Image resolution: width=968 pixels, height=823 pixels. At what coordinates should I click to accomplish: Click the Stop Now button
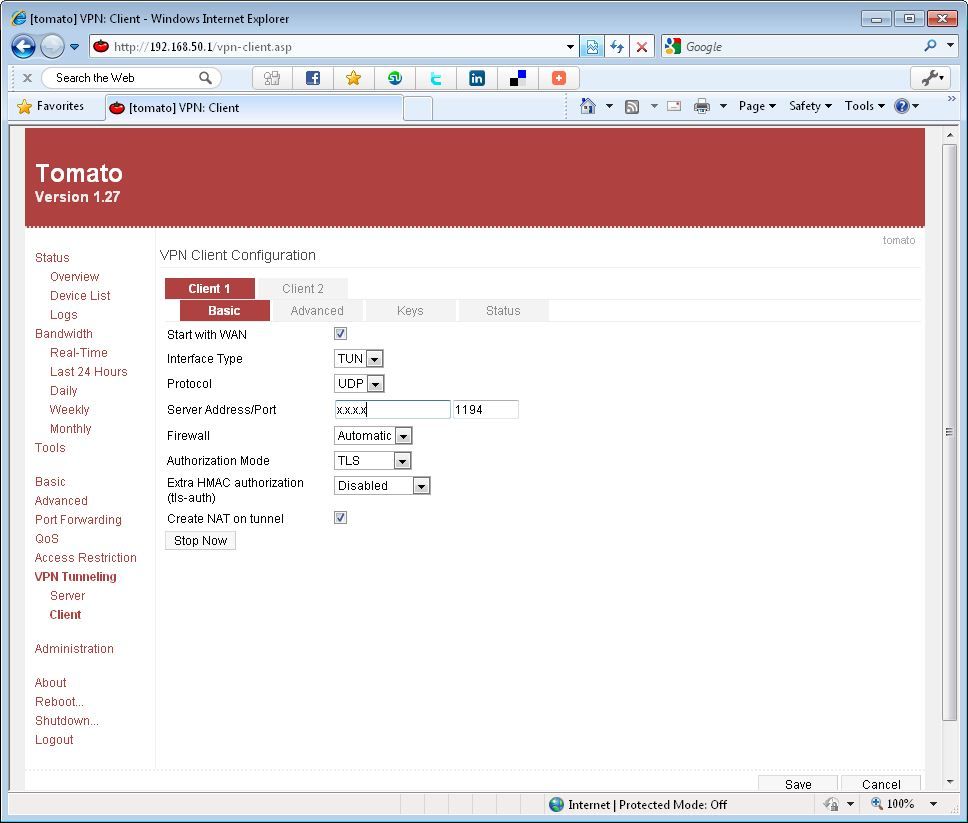coord(199,540)
